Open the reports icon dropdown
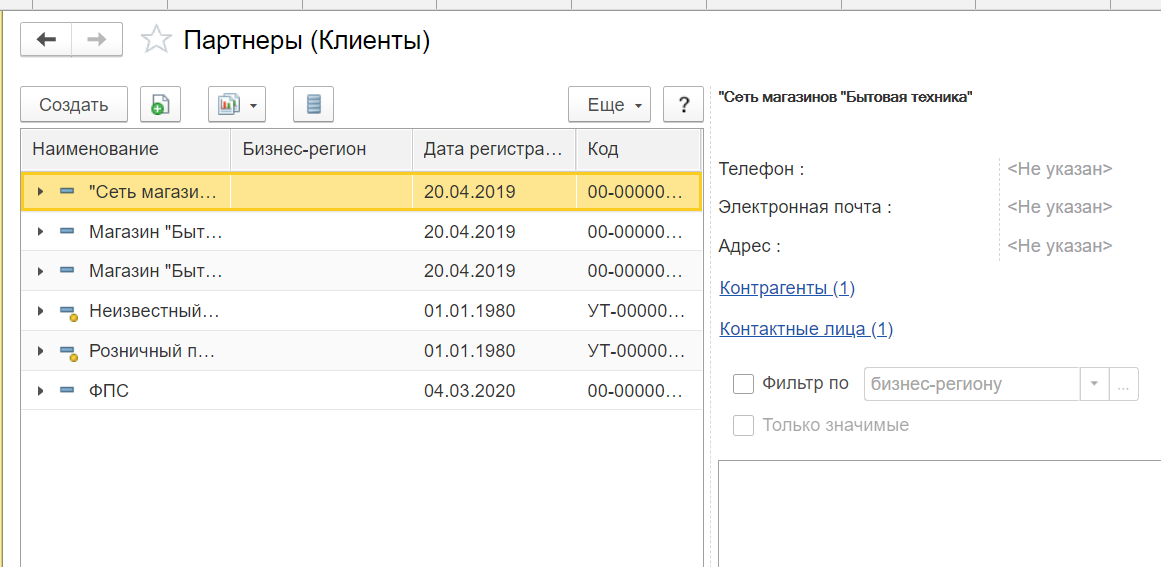This screenshot has width=1161, height=567. pos(237,104)
